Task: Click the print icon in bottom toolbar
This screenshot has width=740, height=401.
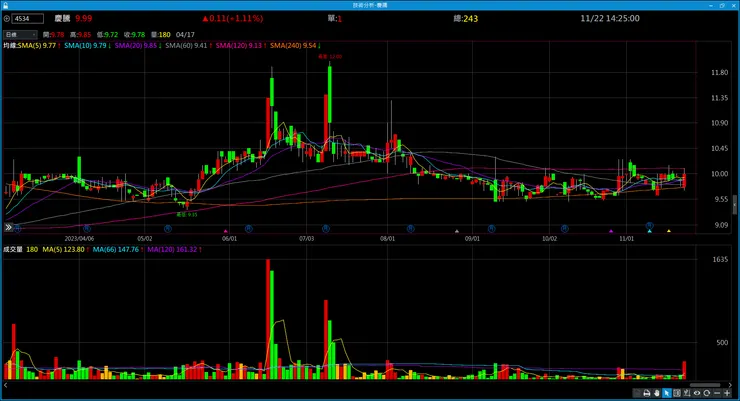Action: tap(647, 393)
